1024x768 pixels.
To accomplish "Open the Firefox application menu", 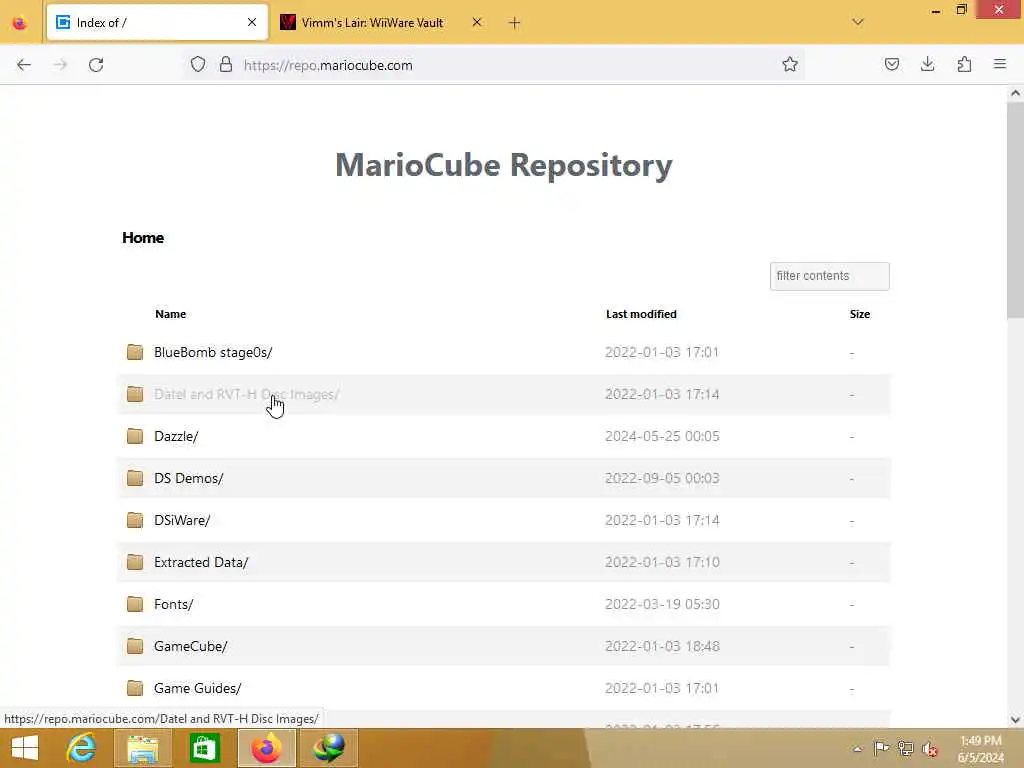I will [1000, 65].
